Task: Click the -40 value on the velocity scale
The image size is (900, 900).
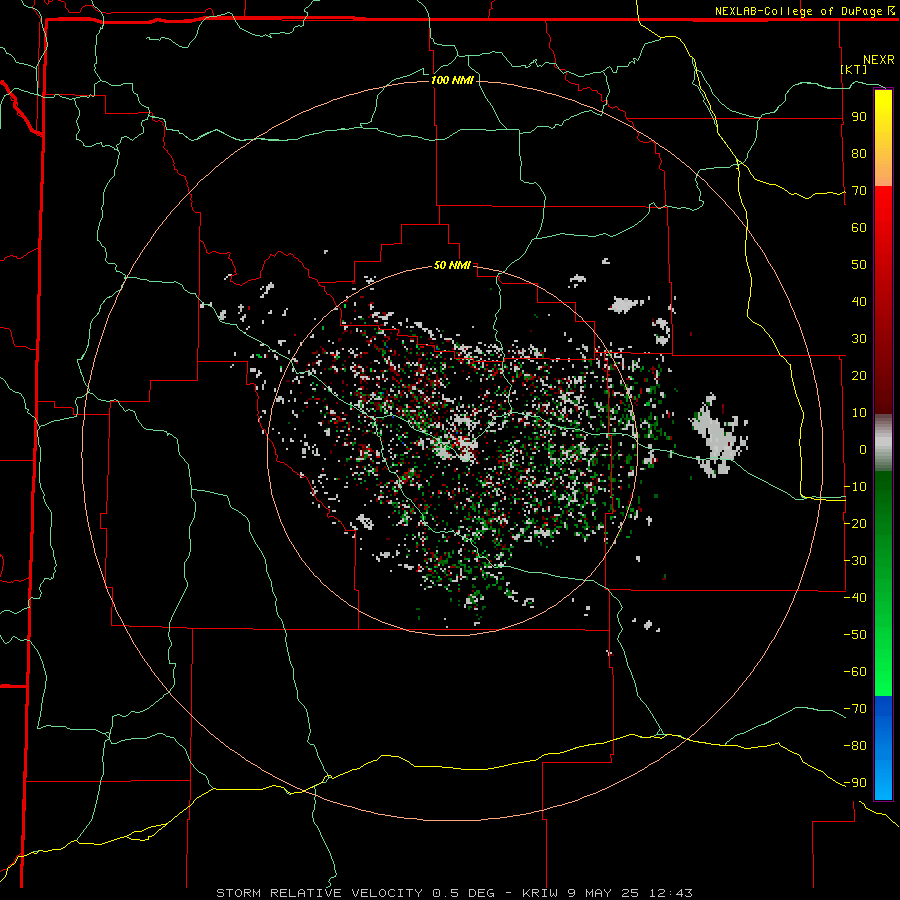Action: [855, 598]
